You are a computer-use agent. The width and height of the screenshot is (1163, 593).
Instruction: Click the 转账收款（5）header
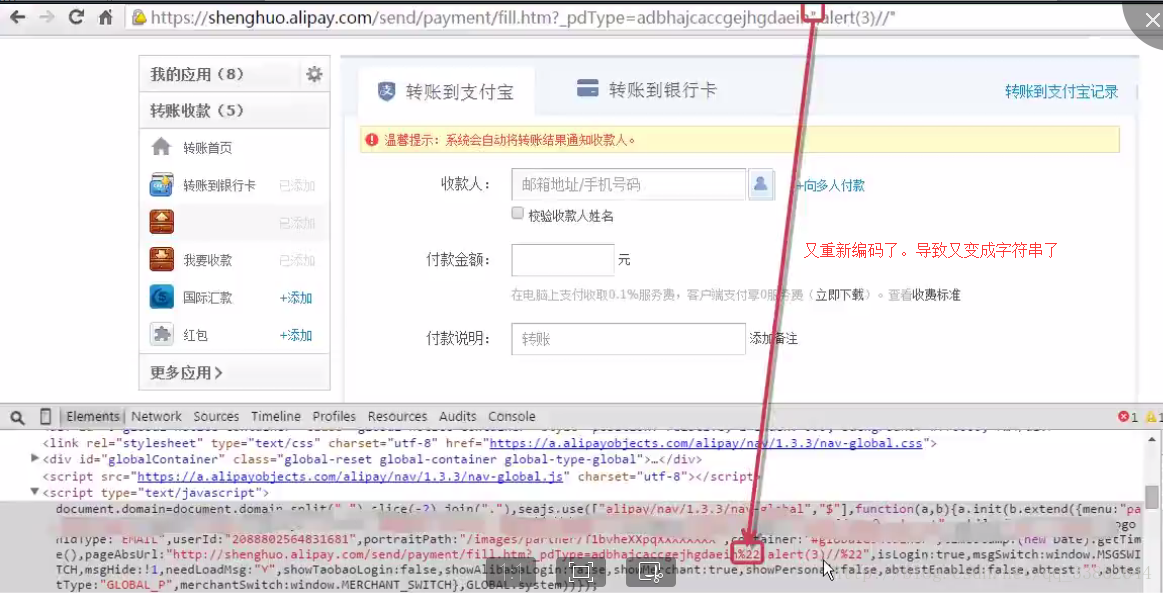pyautogui.click(x=197, y=110)
